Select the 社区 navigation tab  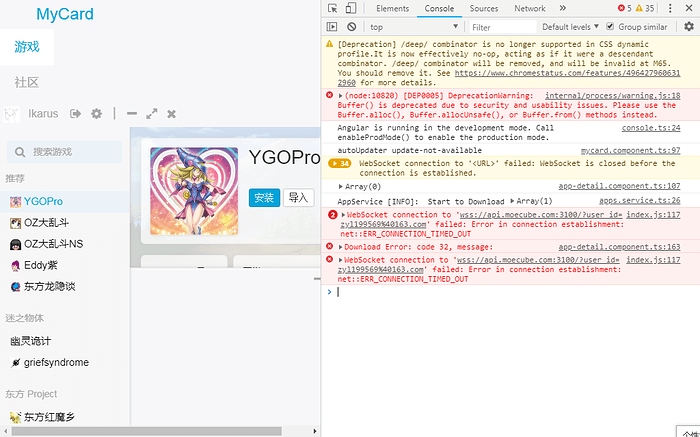tap(27, 82)
